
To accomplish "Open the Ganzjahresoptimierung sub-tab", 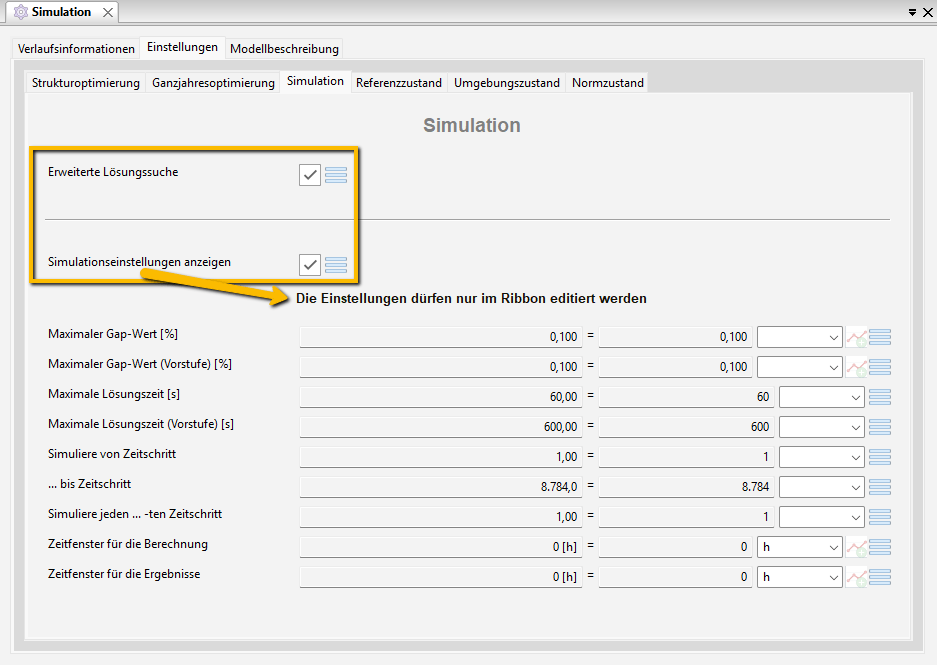I will [x=213, y=83].
